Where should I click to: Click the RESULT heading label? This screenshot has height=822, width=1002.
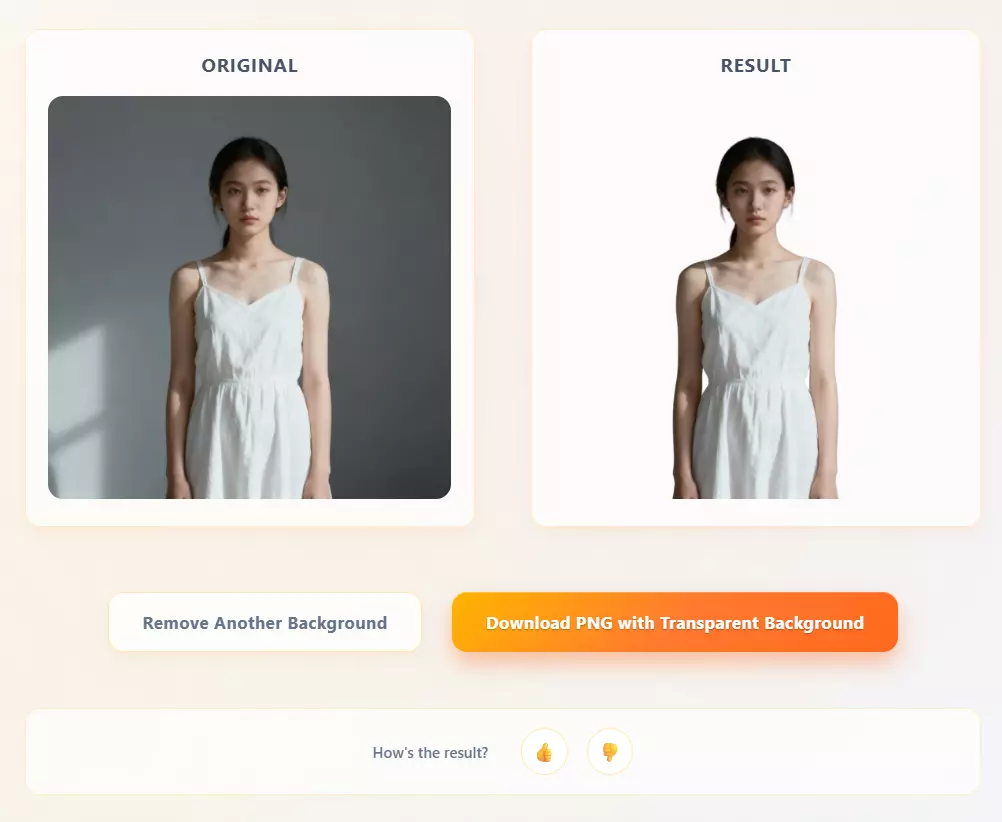coord(756,66)
